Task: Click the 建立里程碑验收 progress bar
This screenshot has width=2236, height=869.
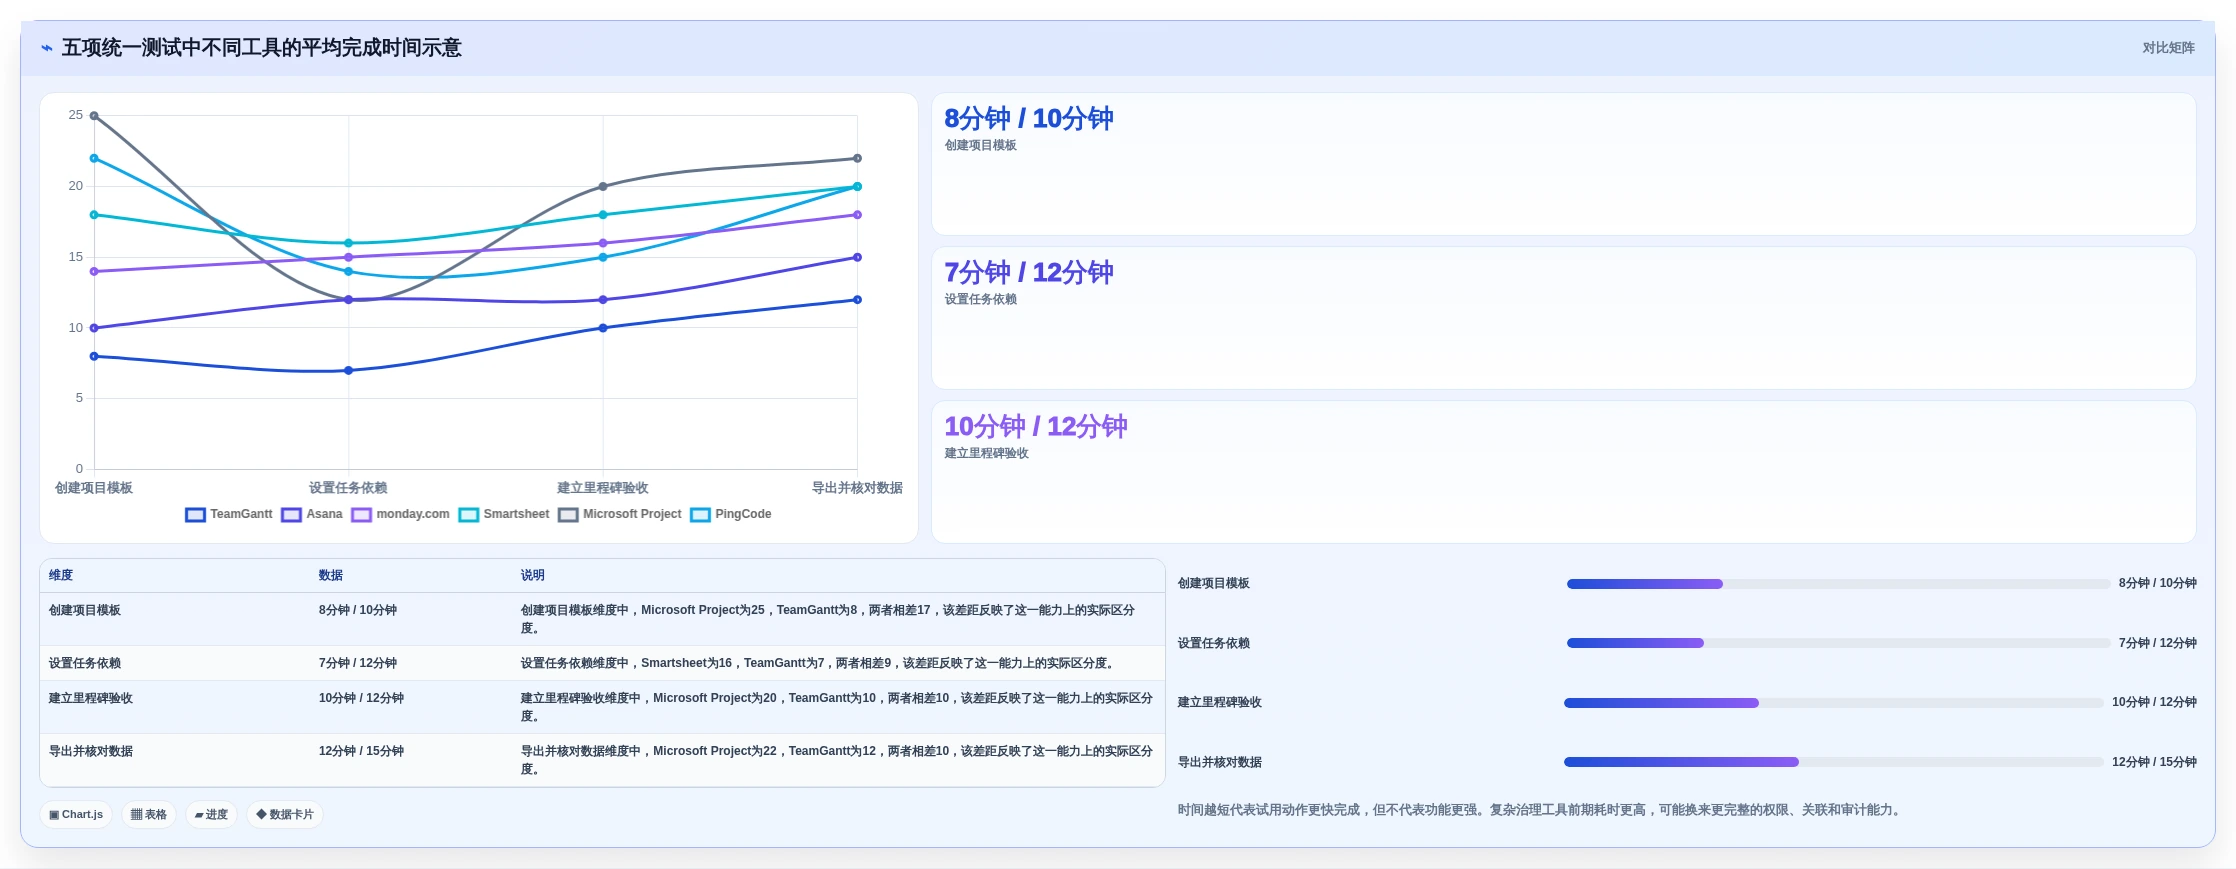Action: tap(1834, 703)
